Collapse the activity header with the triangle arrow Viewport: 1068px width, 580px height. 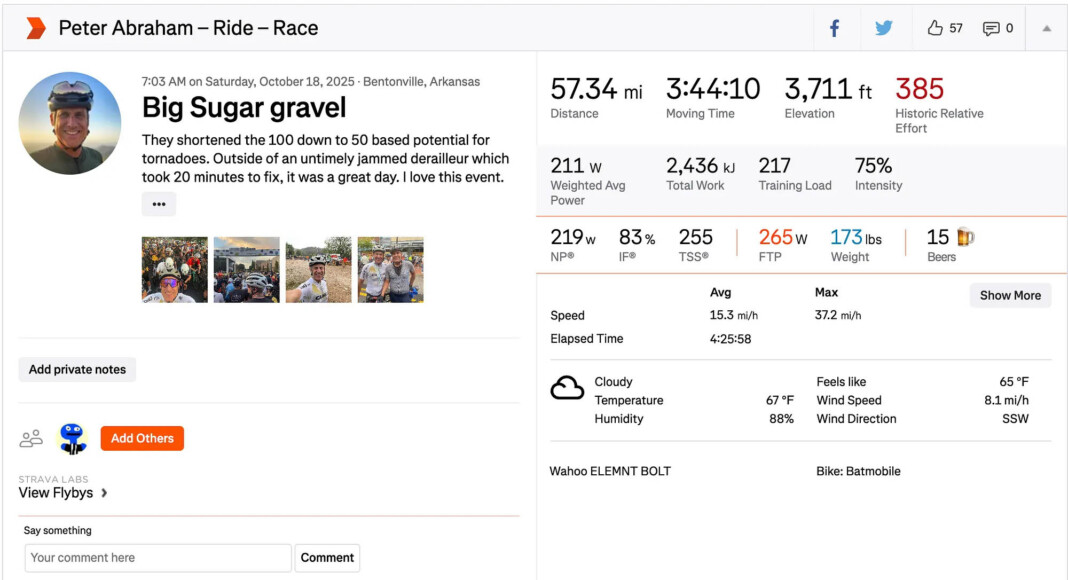pyautogui.click(x=1046, y=28)
